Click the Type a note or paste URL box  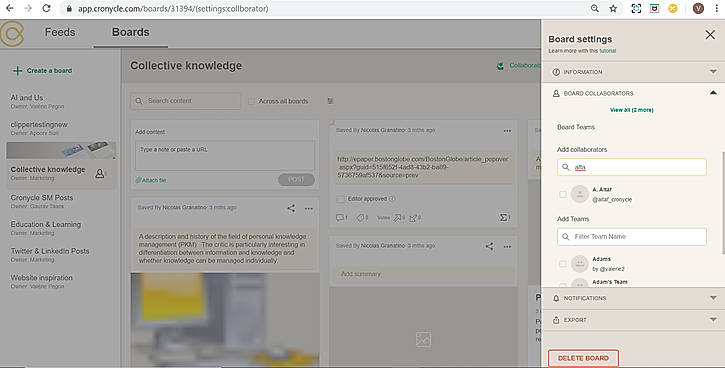point(225,156)
